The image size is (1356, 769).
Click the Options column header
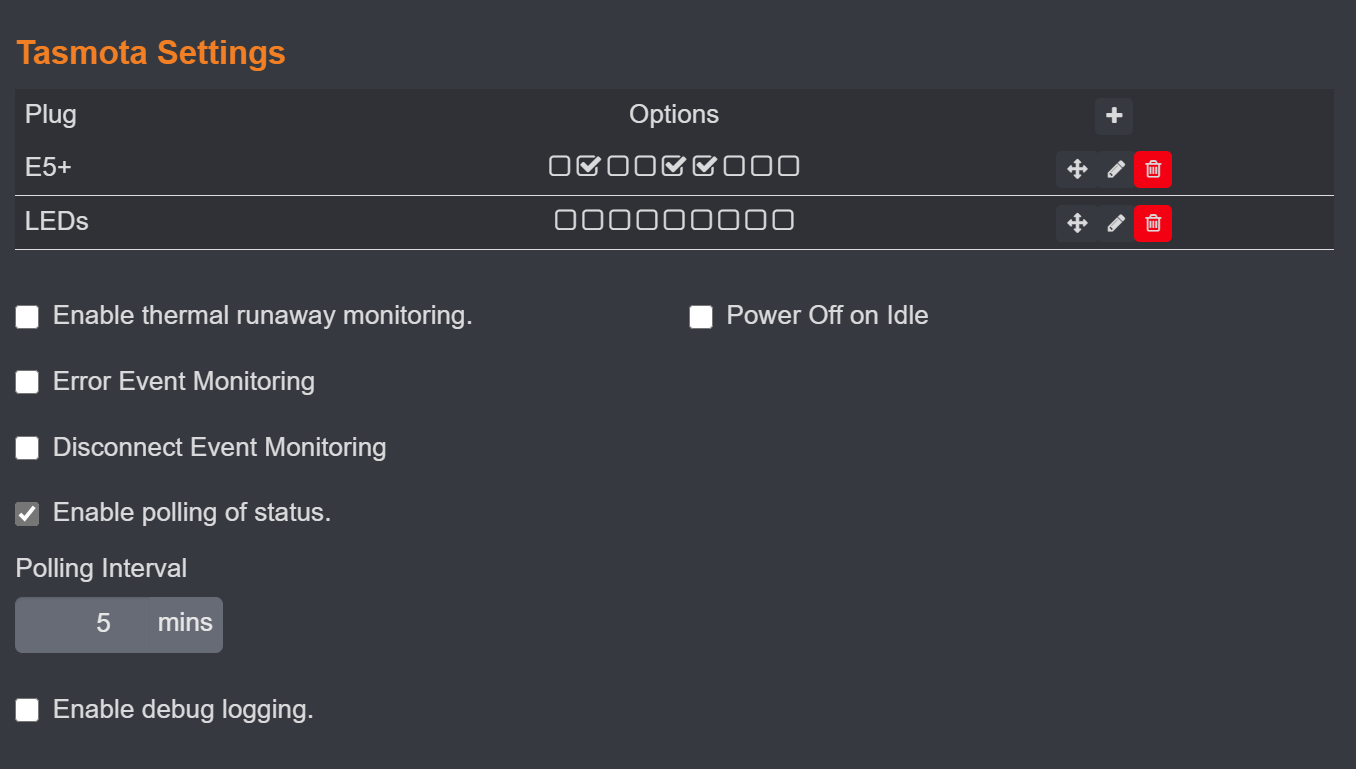pos(673,114)
